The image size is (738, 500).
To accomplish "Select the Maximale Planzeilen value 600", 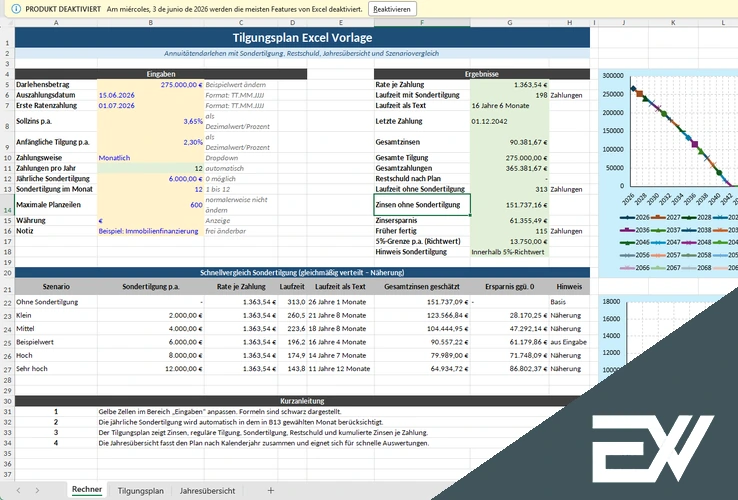I will [x=151, y=205].
